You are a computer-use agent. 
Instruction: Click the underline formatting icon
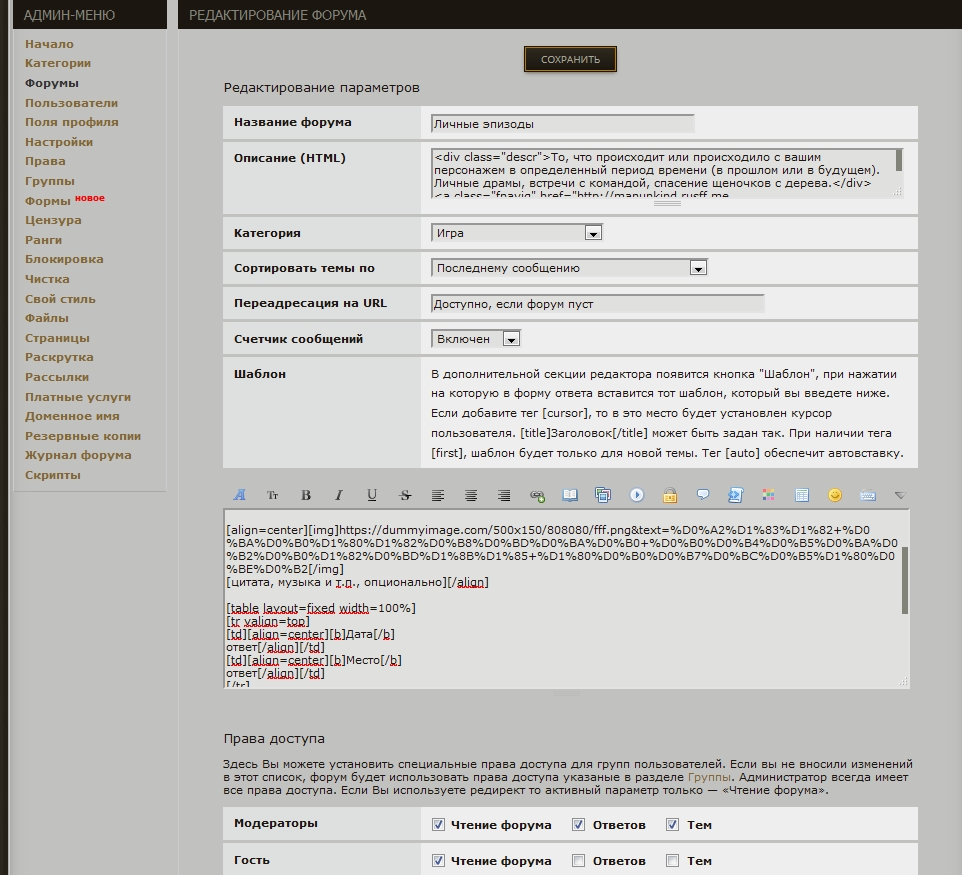click(x=372, y=495)
